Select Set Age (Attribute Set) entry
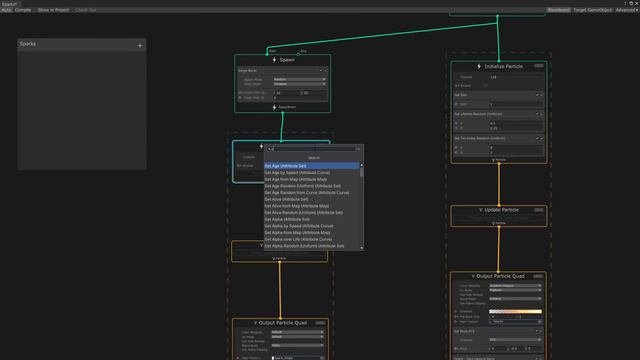The image size is (640, 360). [x=312, y=166]
